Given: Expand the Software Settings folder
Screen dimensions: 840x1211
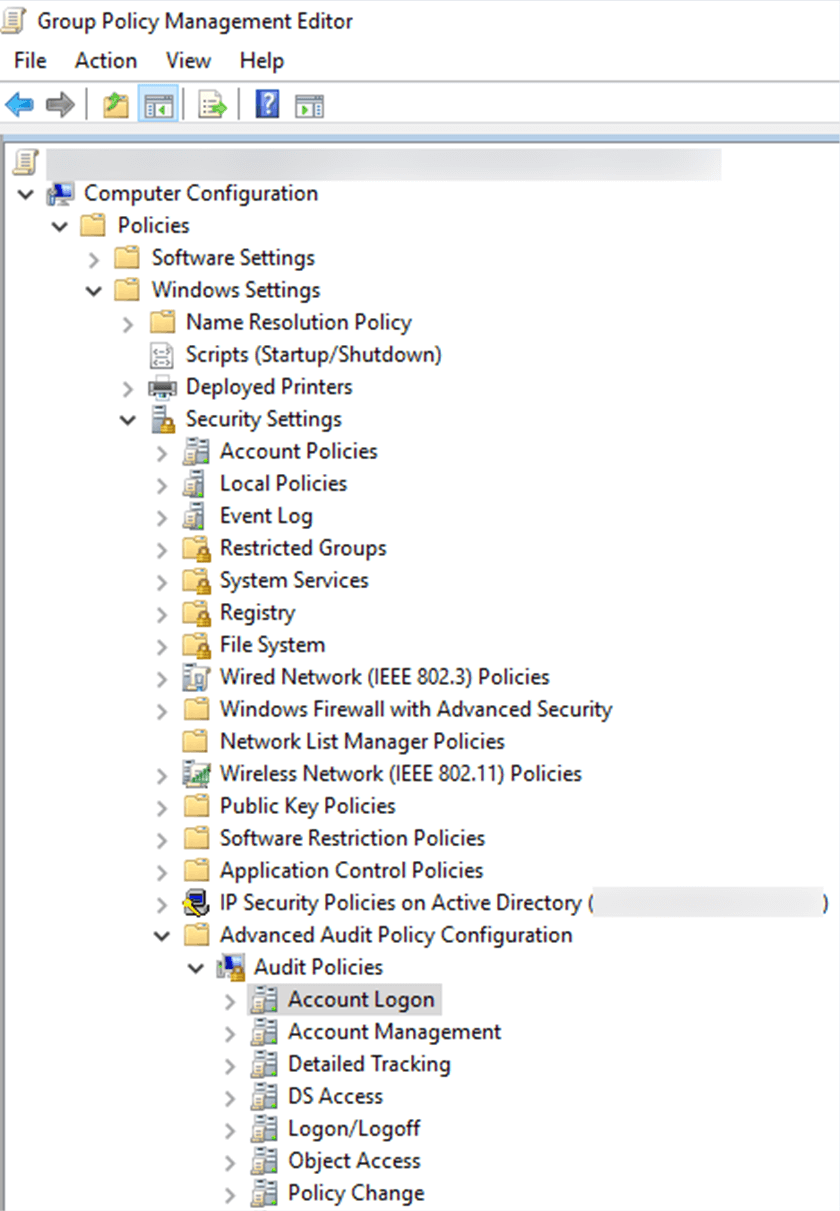Looking at the screenshot, I should [94, 259].
